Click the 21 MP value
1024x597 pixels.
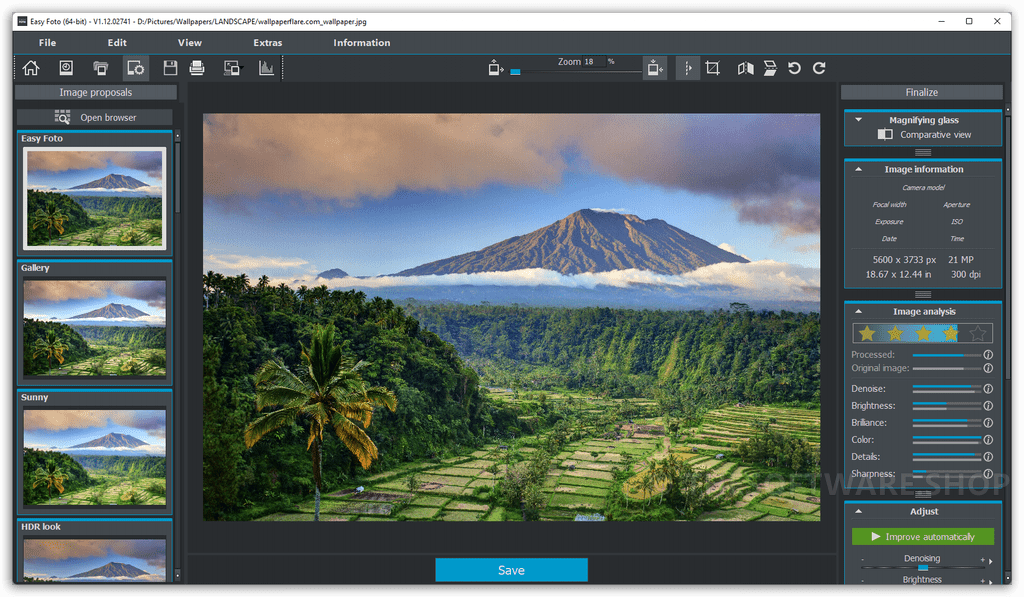(x=961, y=259)
